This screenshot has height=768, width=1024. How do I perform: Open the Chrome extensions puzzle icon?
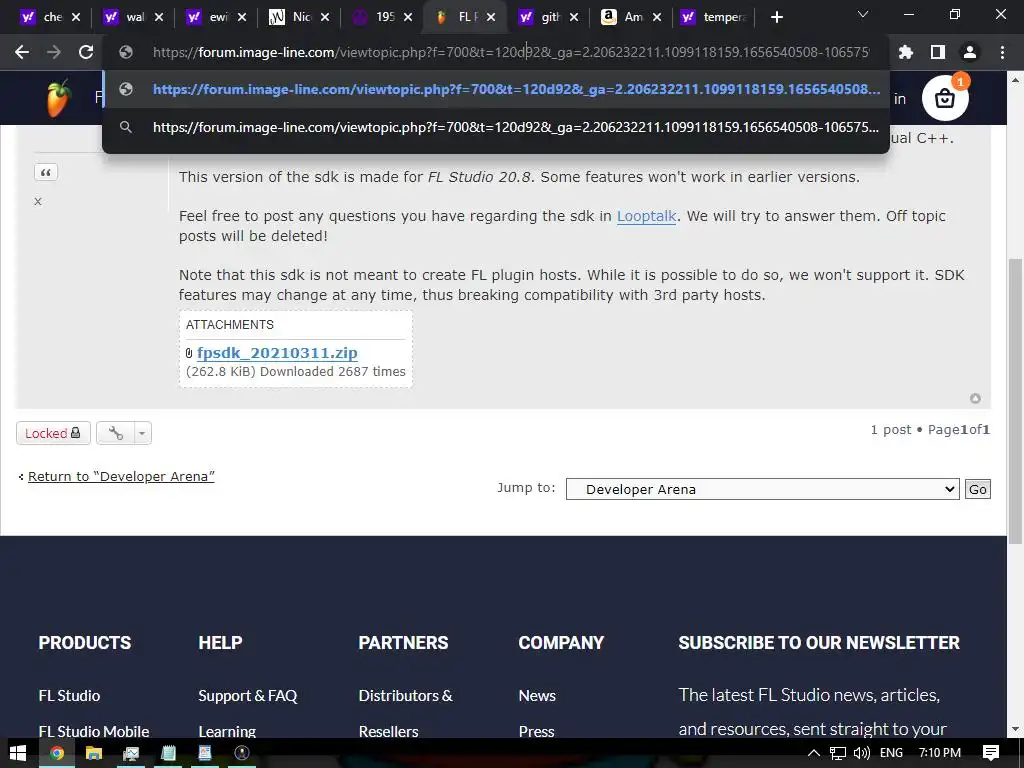click(905, 52)
